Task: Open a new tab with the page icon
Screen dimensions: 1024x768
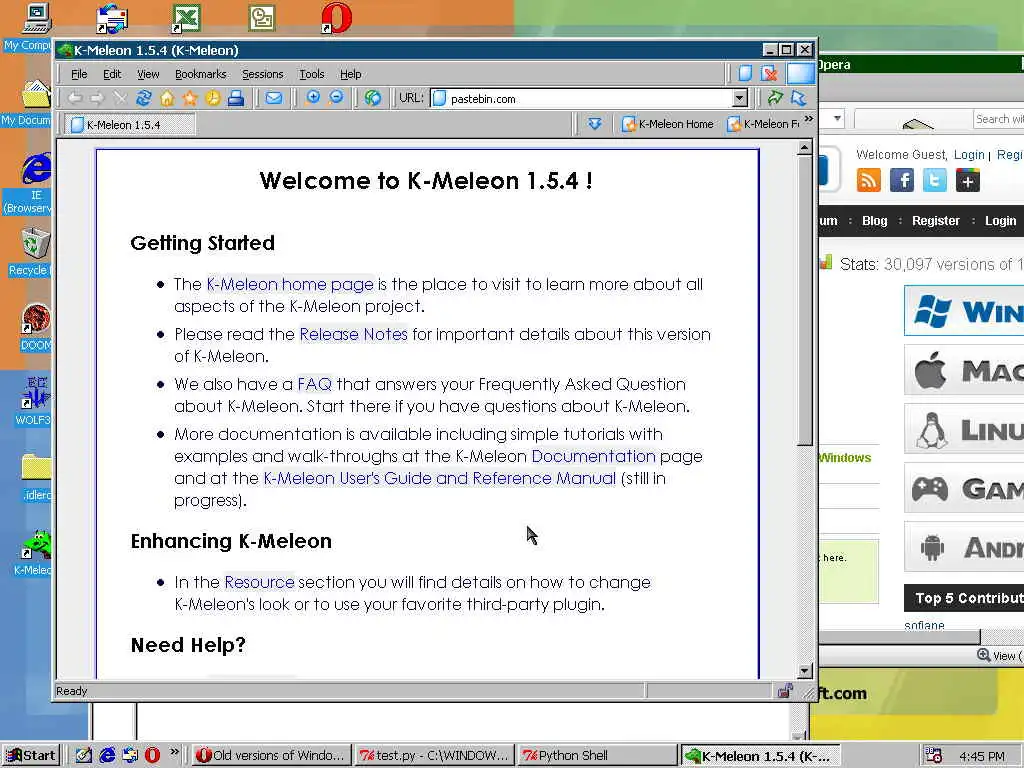Action: [745, 73]
